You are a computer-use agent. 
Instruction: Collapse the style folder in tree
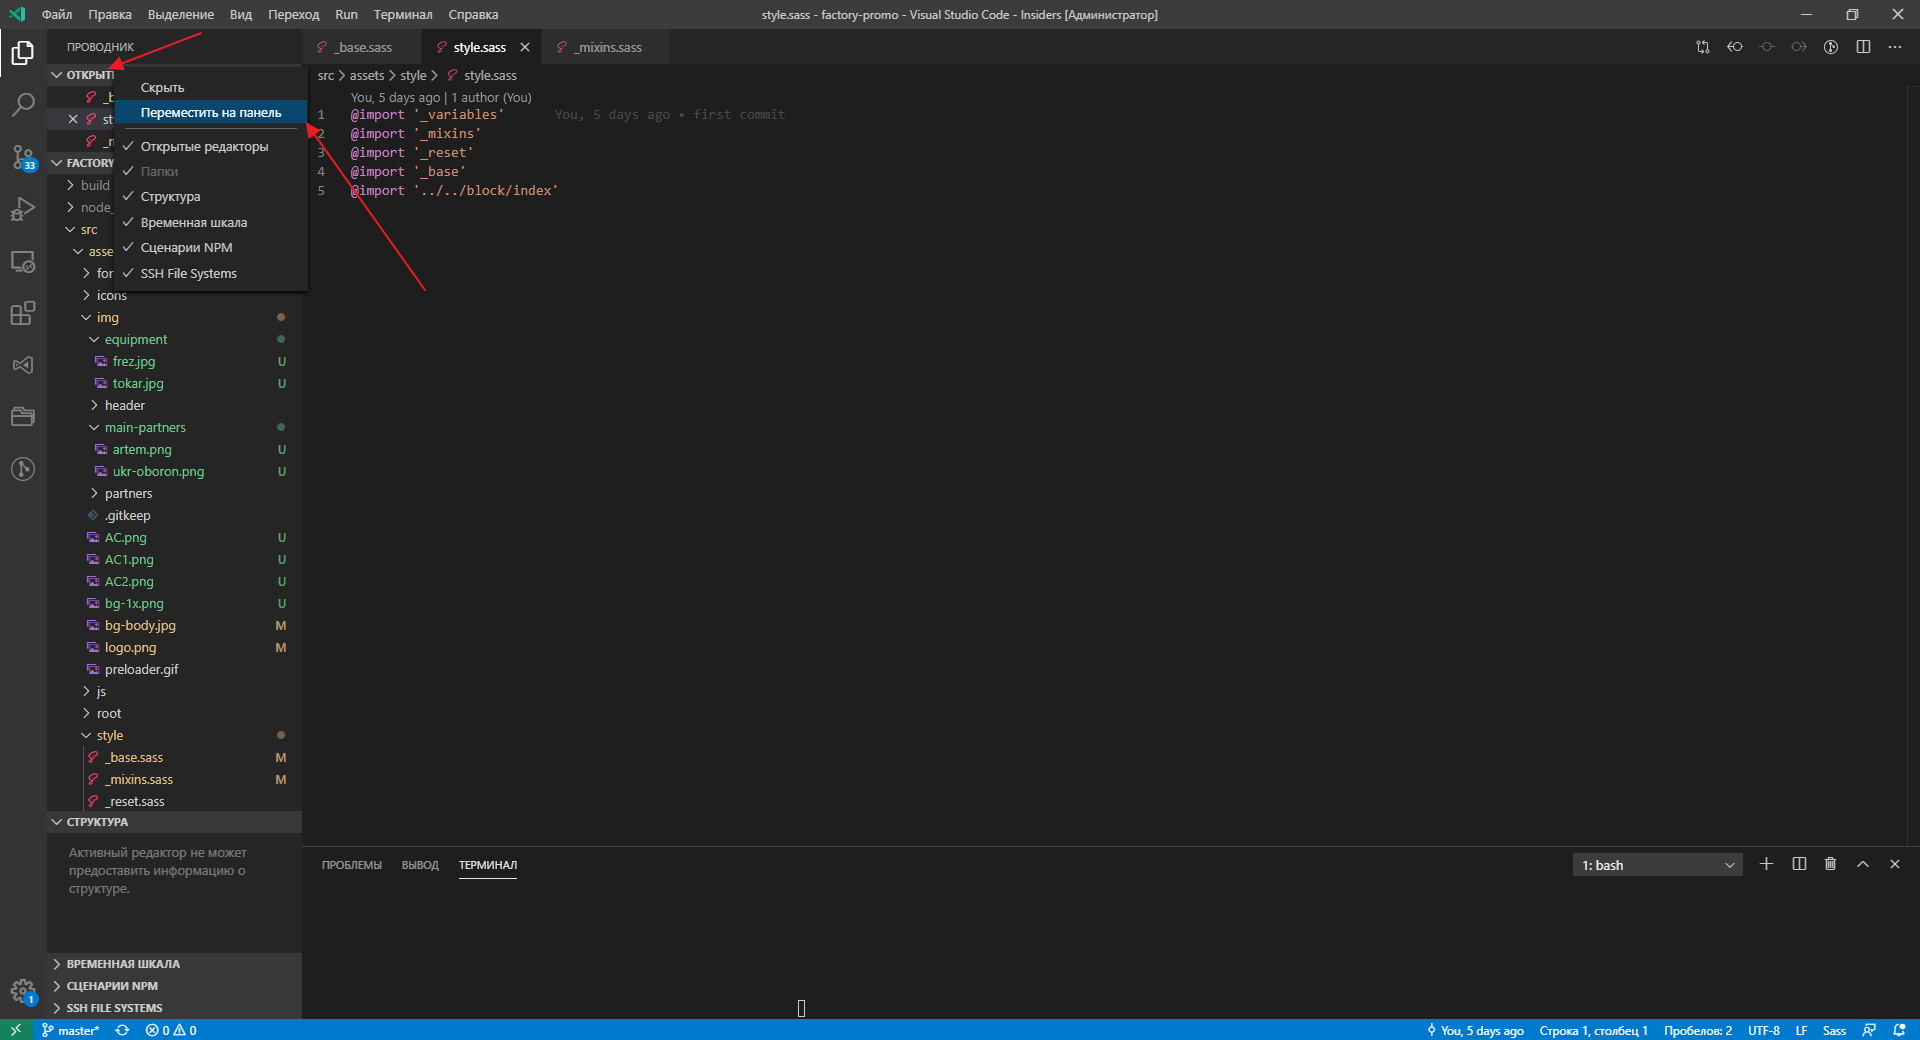pos(175,735)
